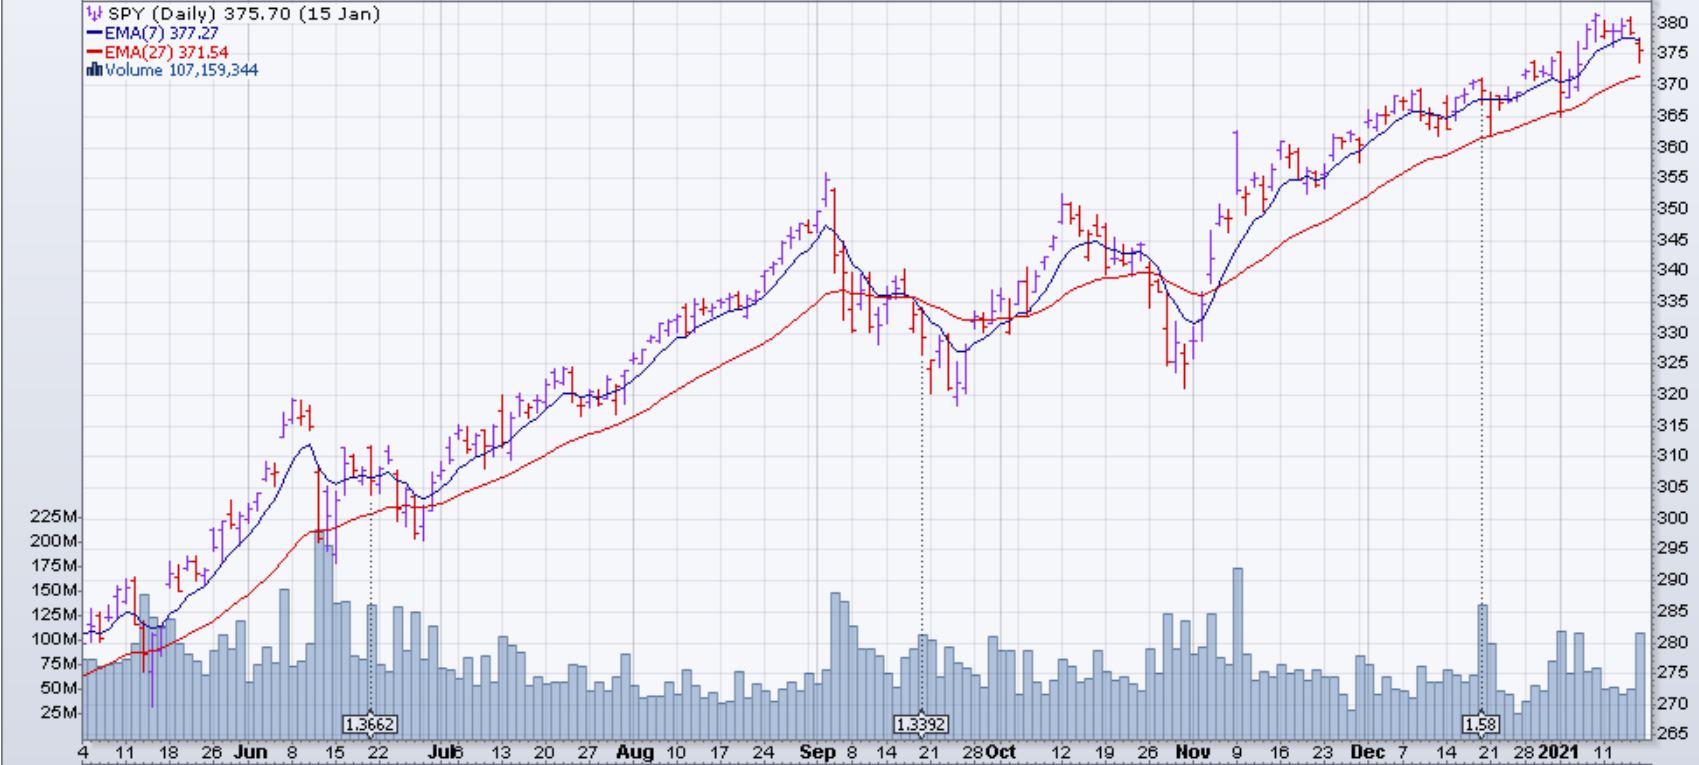
Task: Click the EMA(7) 377.27 legend label
Action: [x=160, y=33]
